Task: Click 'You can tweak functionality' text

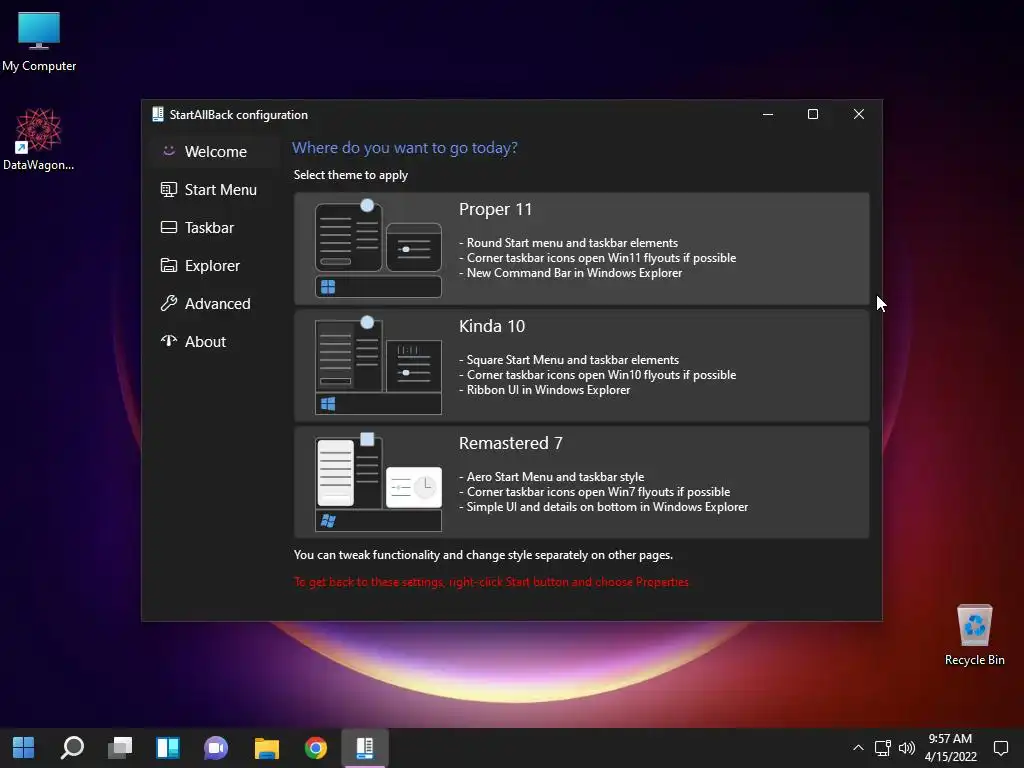Action: (x=483, y=555)
